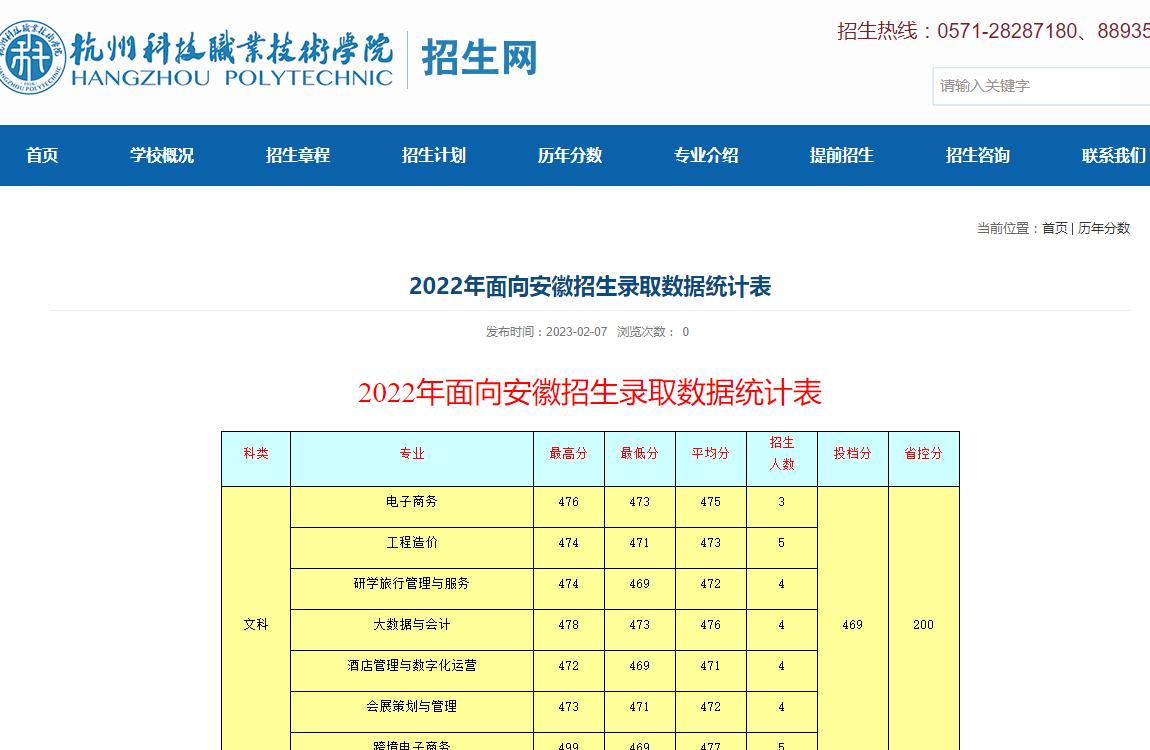Open the 首页 navigation menu item
This screenshot has width=1150, height=750.
point(42,155)
